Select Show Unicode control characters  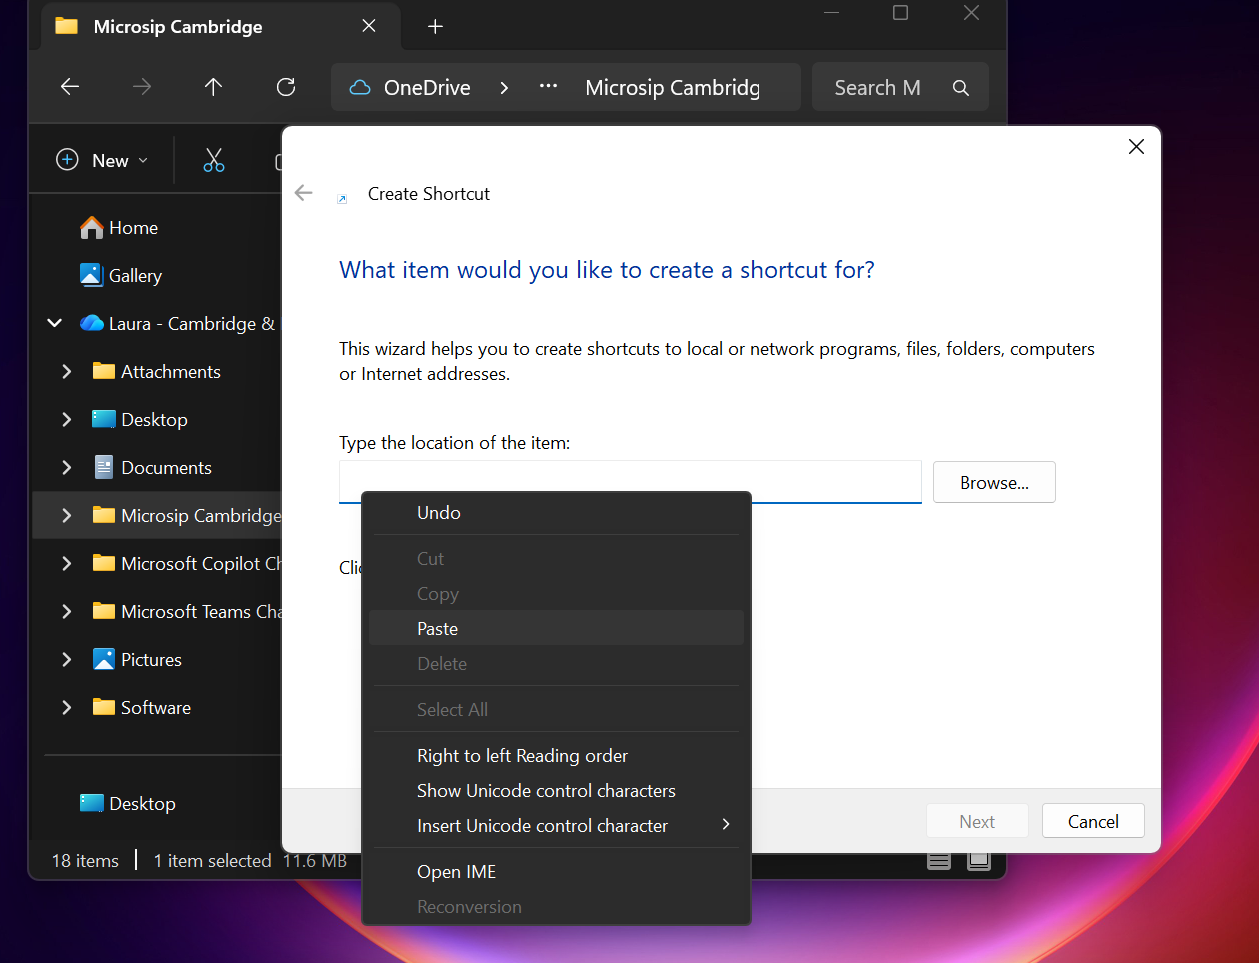point(546,790)
